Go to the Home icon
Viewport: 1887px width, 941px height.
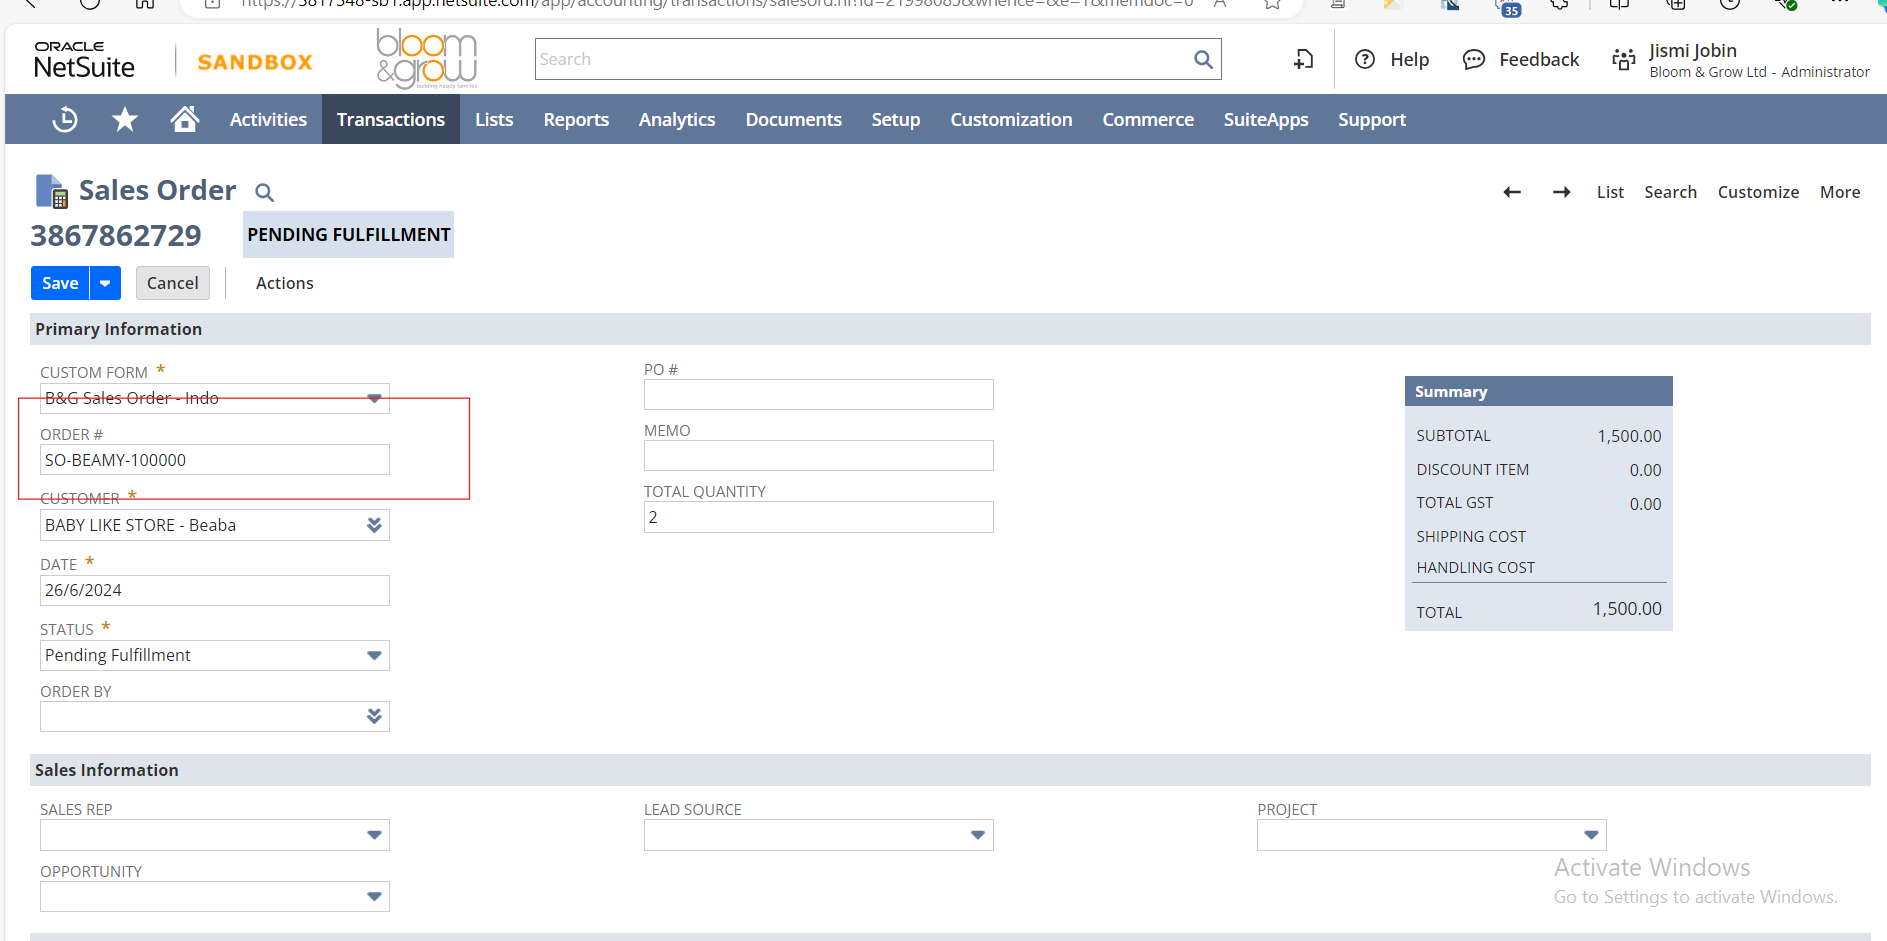coord(184,119)
